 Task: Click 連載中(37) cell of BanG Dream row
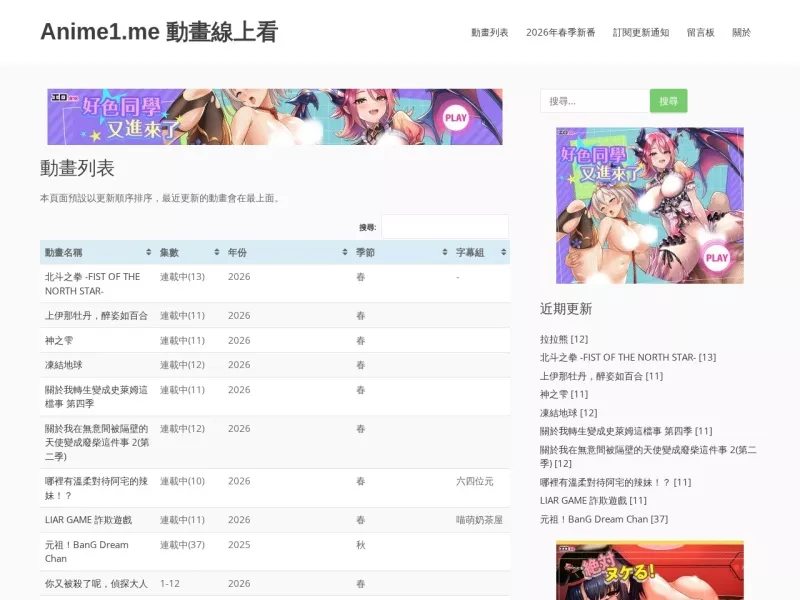point(182,545)
